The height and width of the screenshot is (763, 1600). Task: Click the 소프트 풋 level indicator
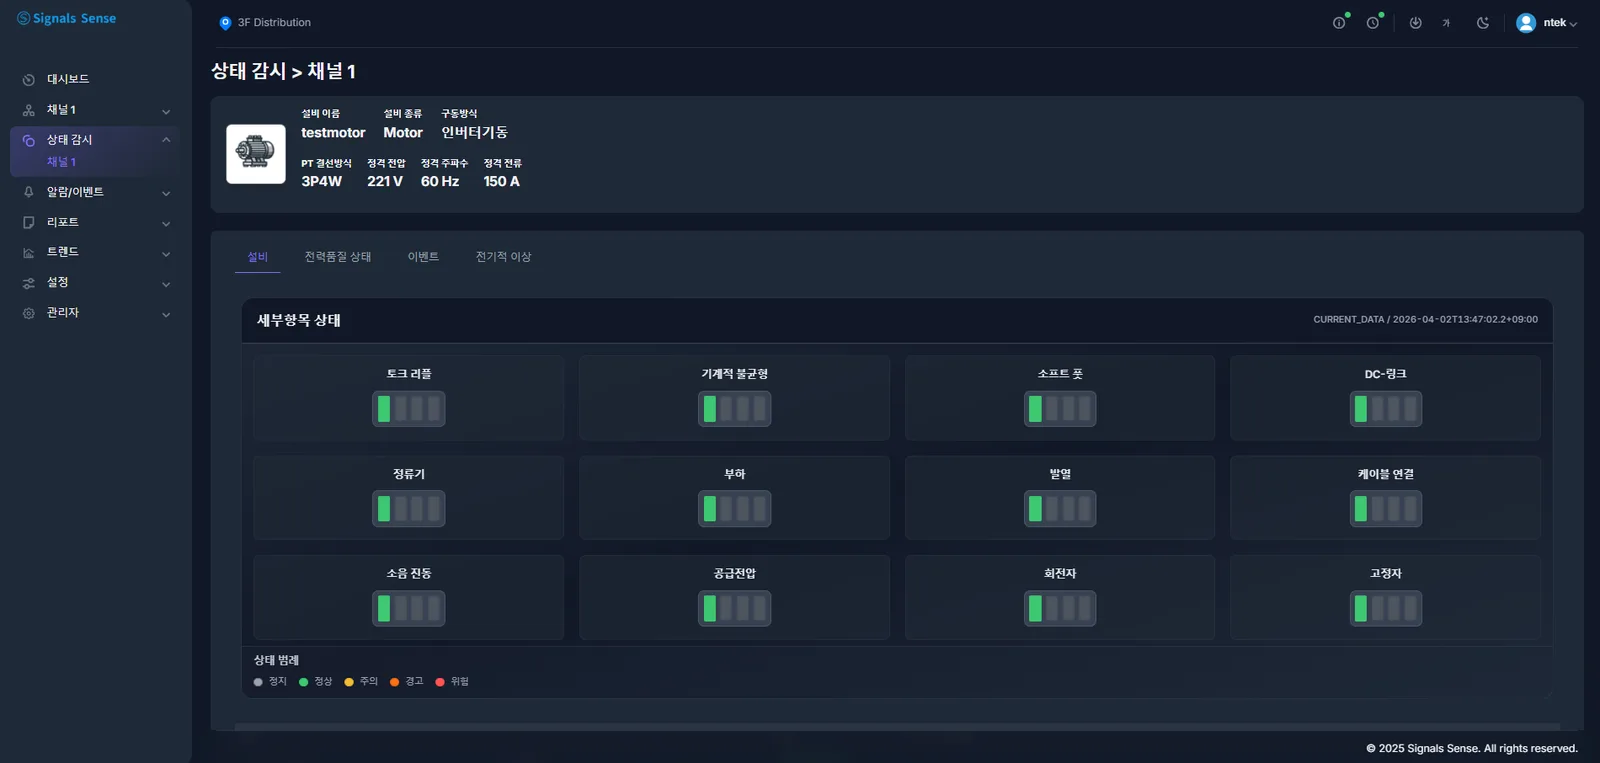tap(1060, 408)
